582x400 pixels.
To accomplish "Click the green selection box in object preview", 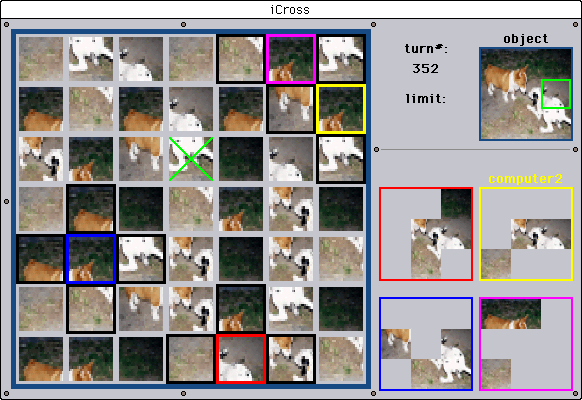I will pyautogui.click(x=556, y=94).
